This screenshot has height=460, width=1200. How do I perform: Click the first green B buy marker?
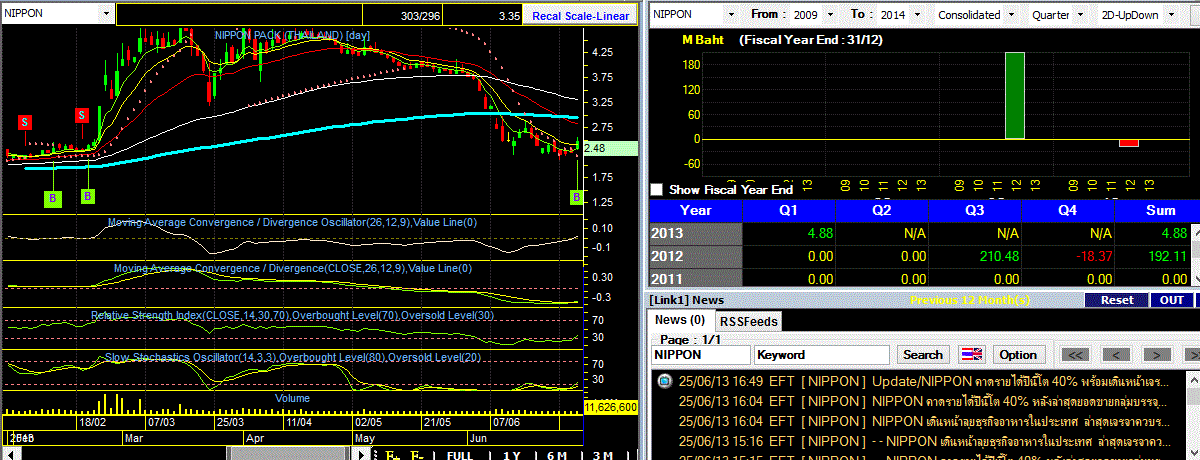(x=52, y=198)
